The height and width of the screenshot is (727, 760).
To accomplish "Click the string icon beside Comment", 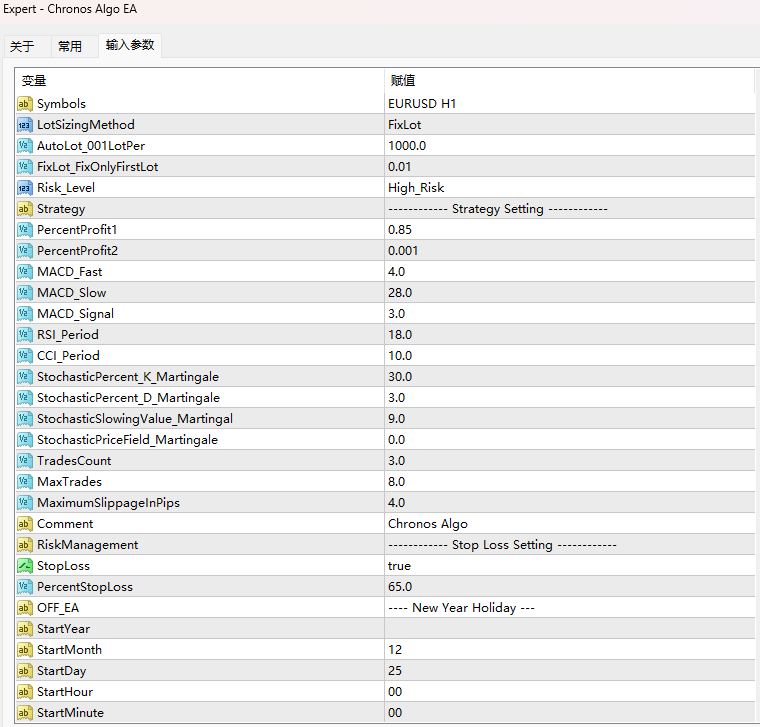I will 25,524.
